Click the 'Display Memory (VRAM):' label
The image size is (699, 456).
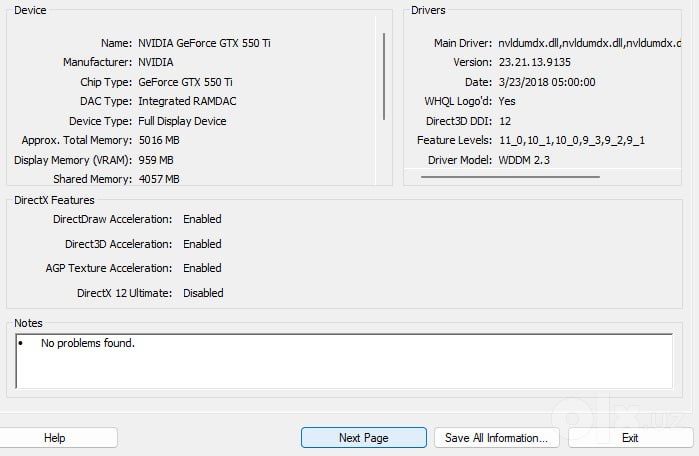pos(73,160)
